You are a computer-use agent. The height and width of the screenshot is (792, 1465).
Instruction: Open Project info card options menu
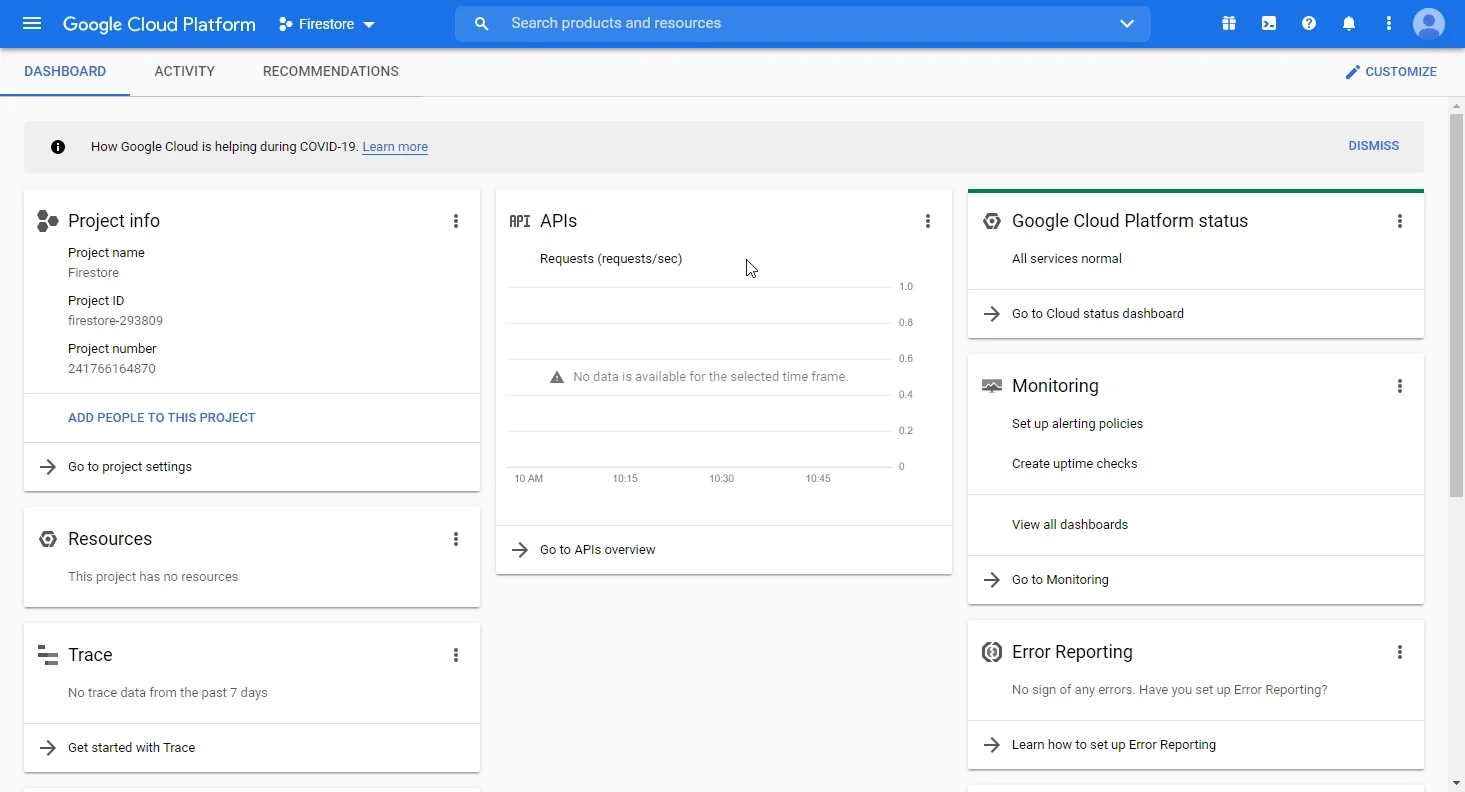click(x=456, y=221)
